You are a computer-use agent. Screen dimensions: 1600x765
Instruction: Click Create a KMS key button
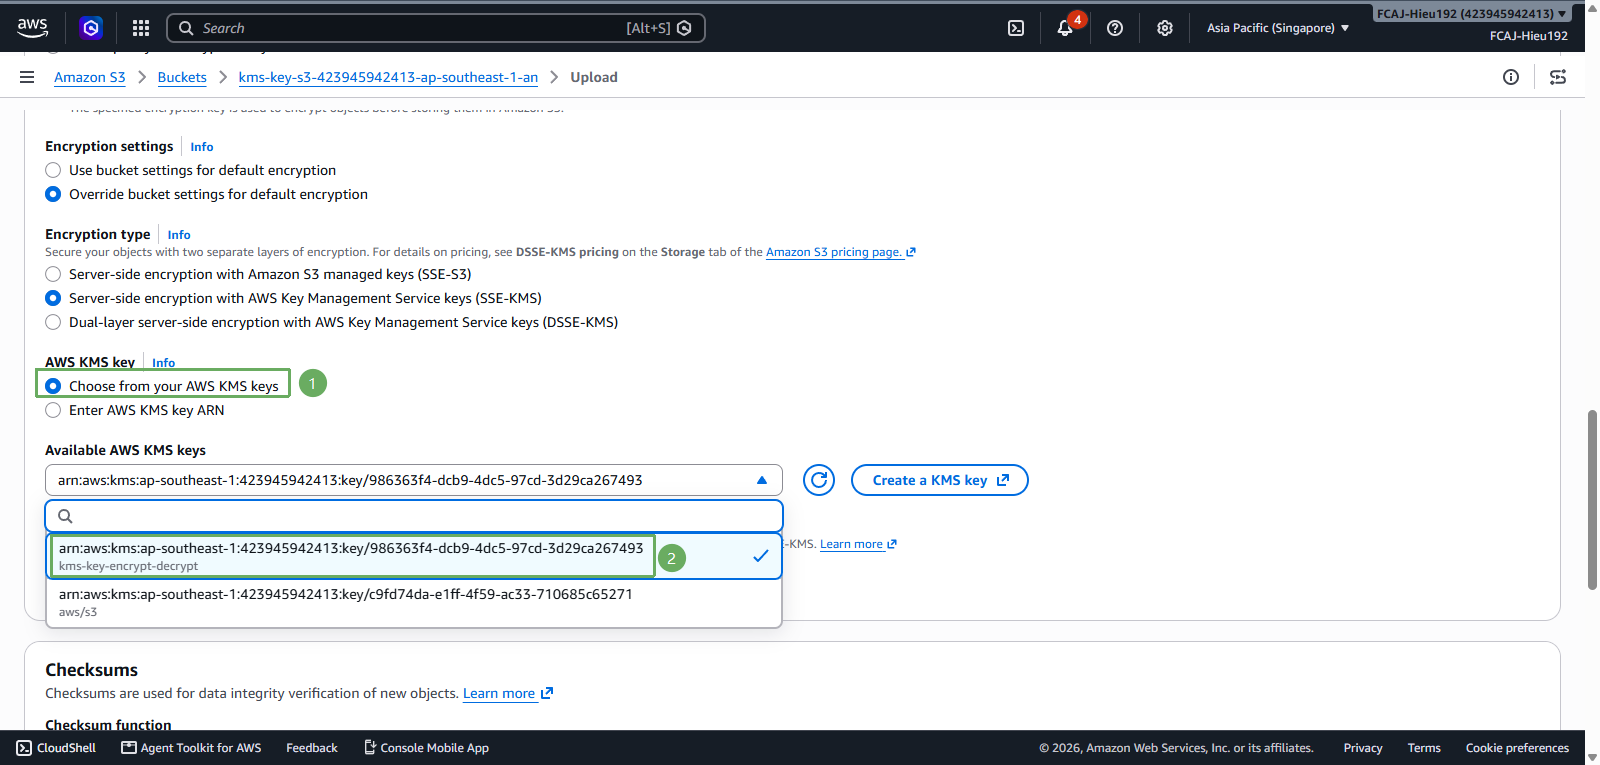click(x=940, y=480)
